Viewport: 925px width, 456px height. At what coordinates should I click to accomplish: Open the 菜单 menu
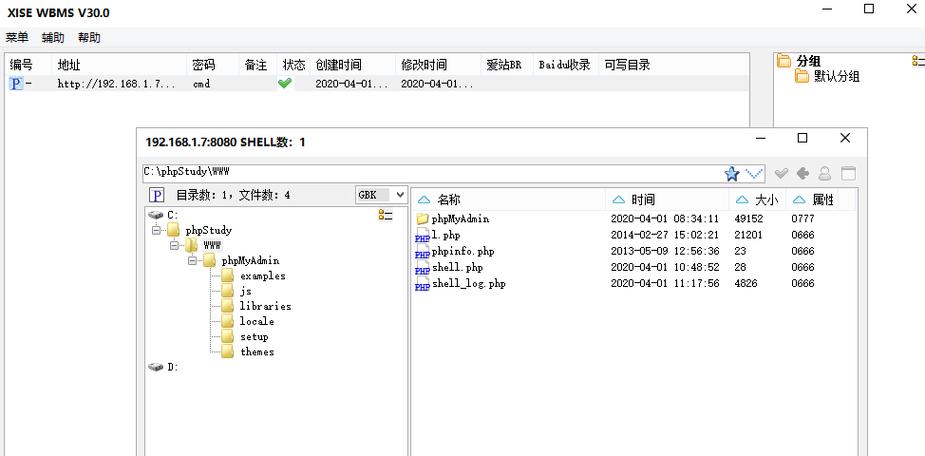(17, 38)
